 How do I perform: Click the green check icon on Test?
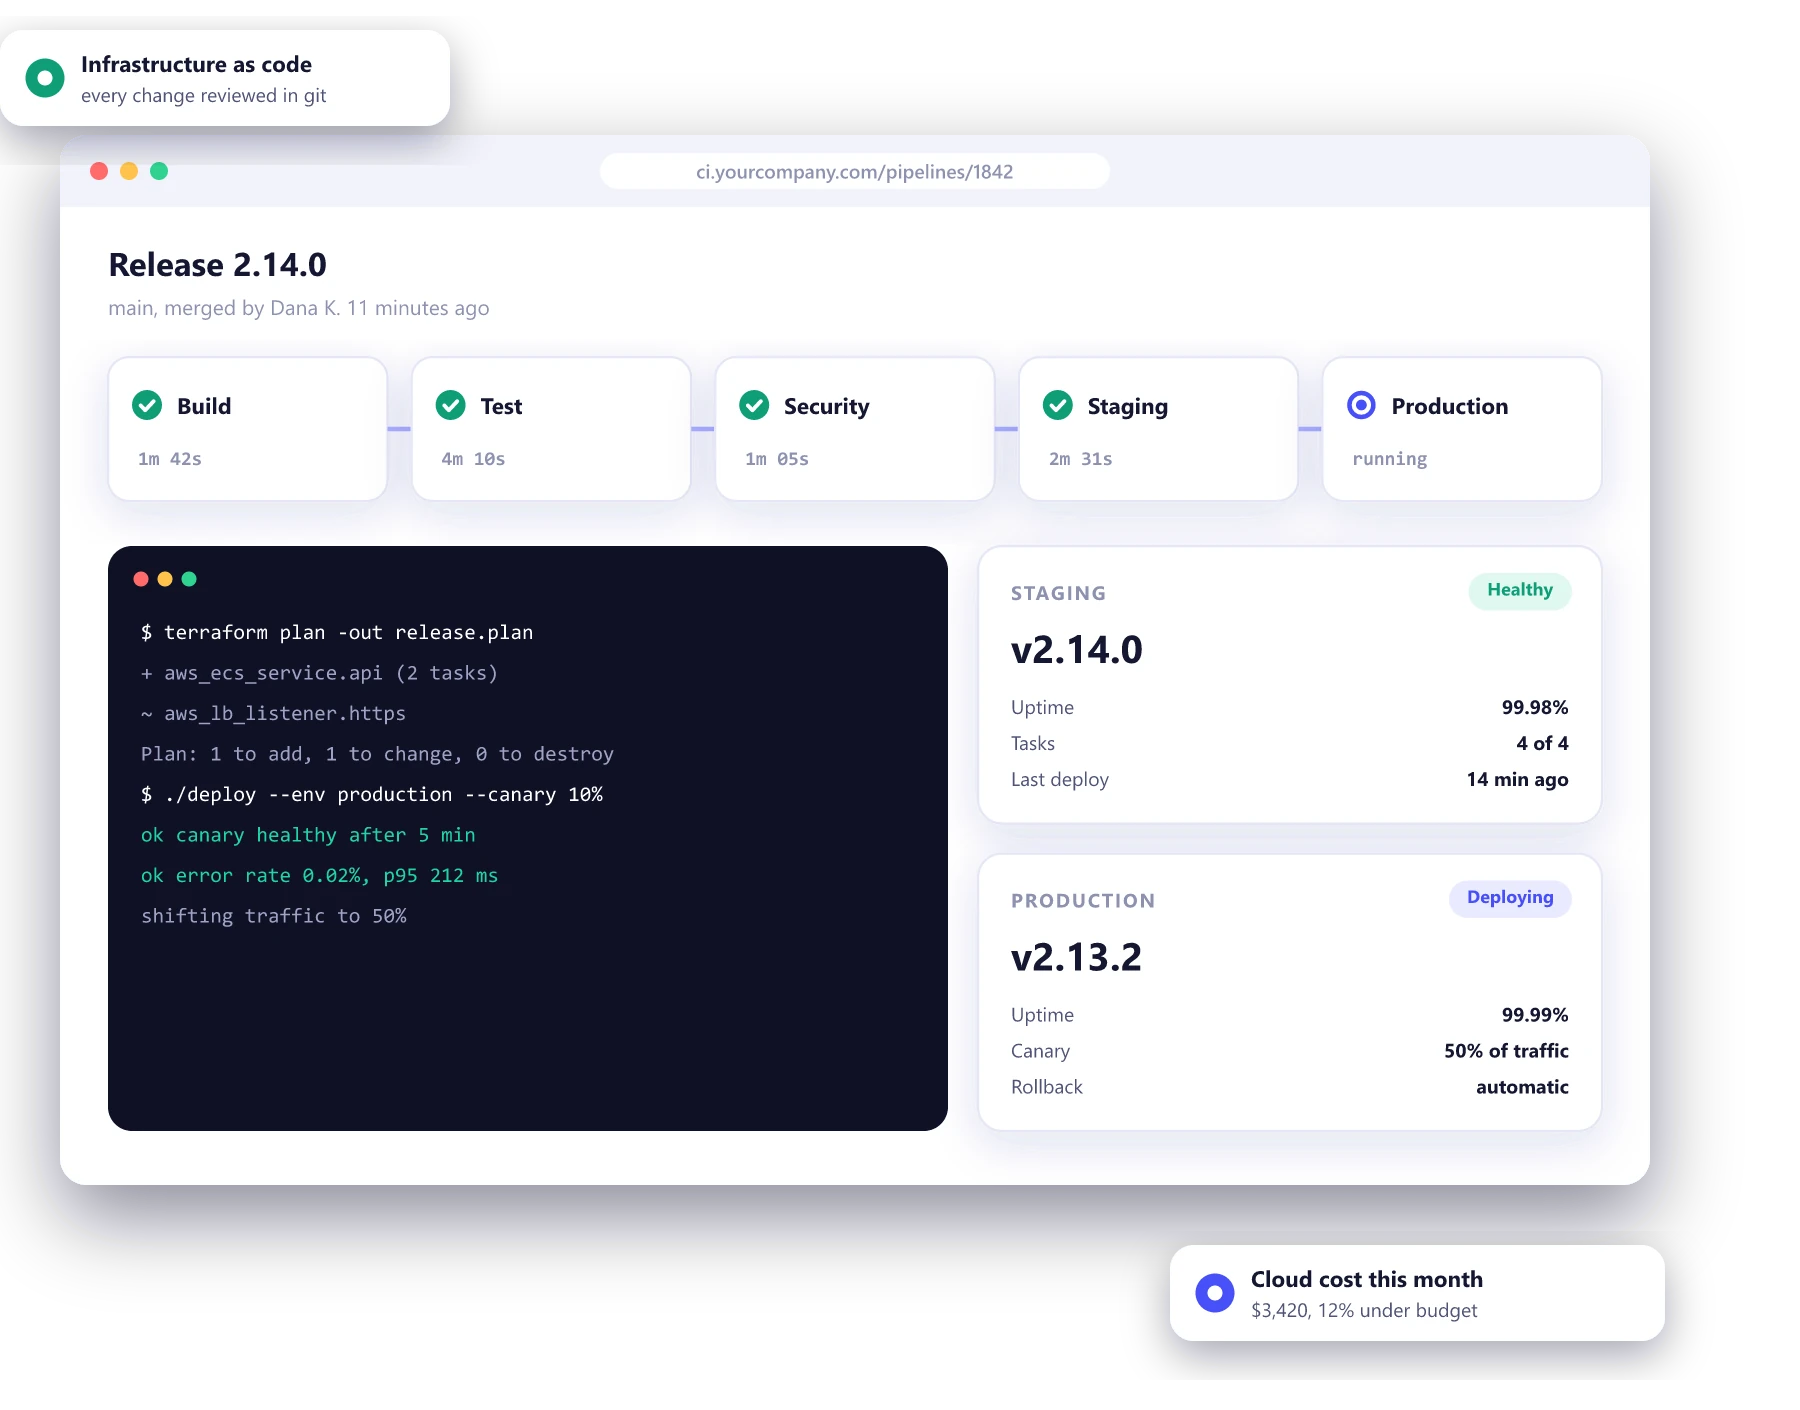point(451,405)
